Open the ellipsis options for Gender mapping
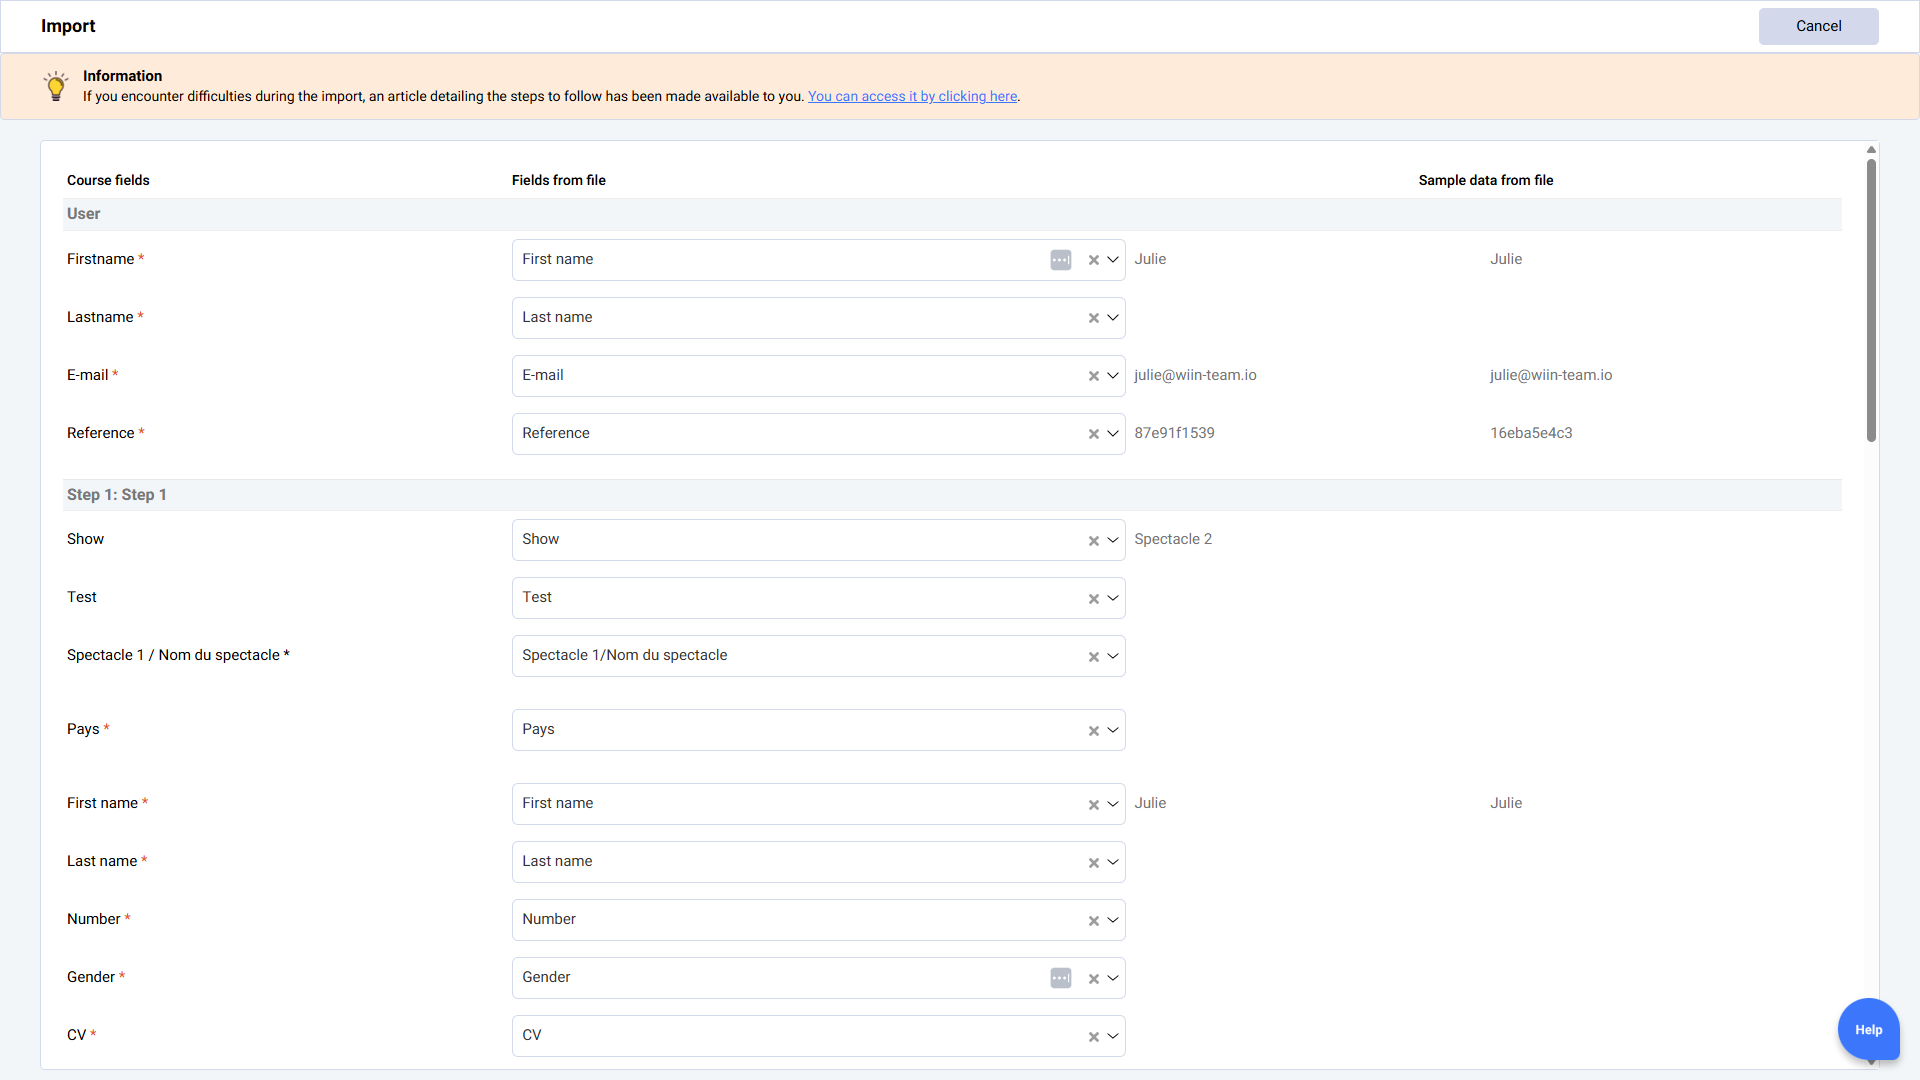1920x1080 pixels. click(x=1061, y=978)
